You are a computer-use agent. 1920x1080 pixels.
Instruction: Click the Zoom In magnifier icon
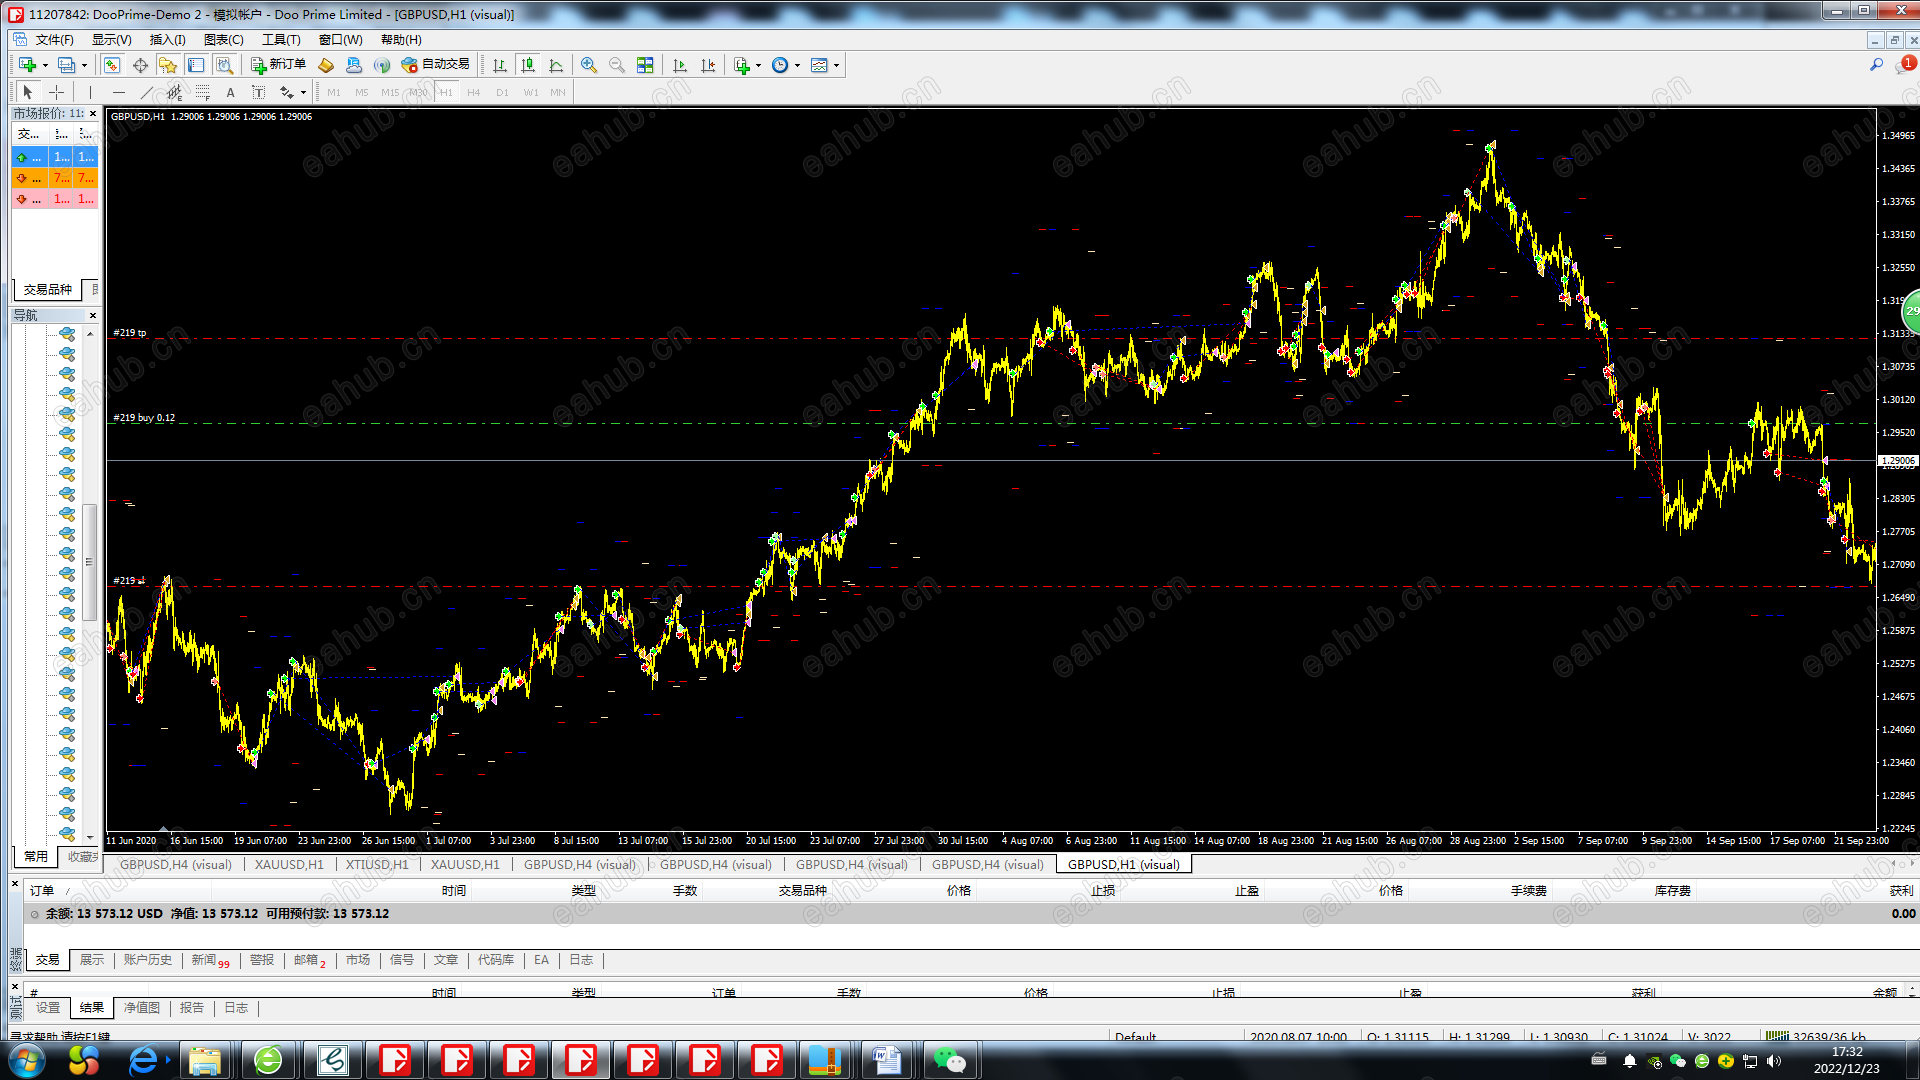point(589,65)
